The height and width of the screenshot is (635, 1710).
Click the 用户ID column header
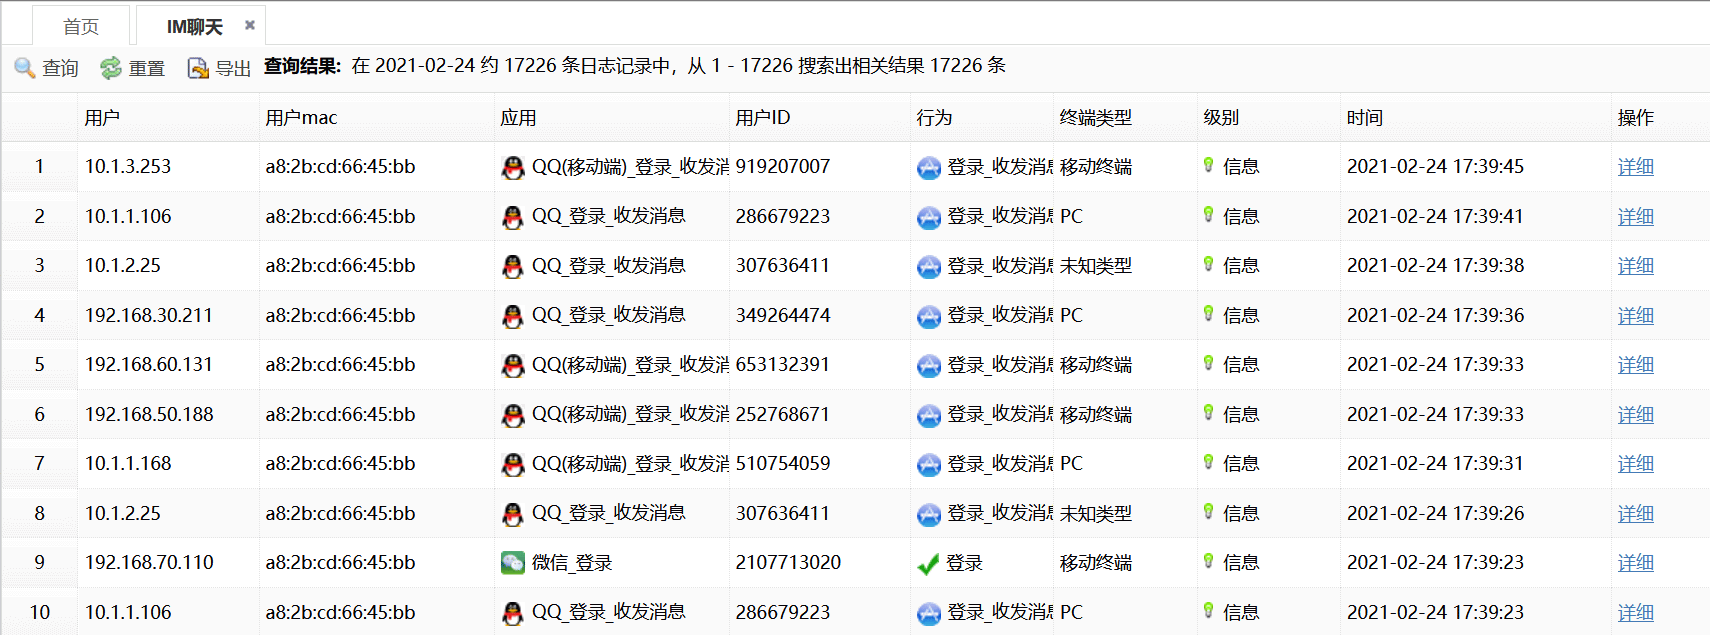pyautogui.click(x=762, y=118)
